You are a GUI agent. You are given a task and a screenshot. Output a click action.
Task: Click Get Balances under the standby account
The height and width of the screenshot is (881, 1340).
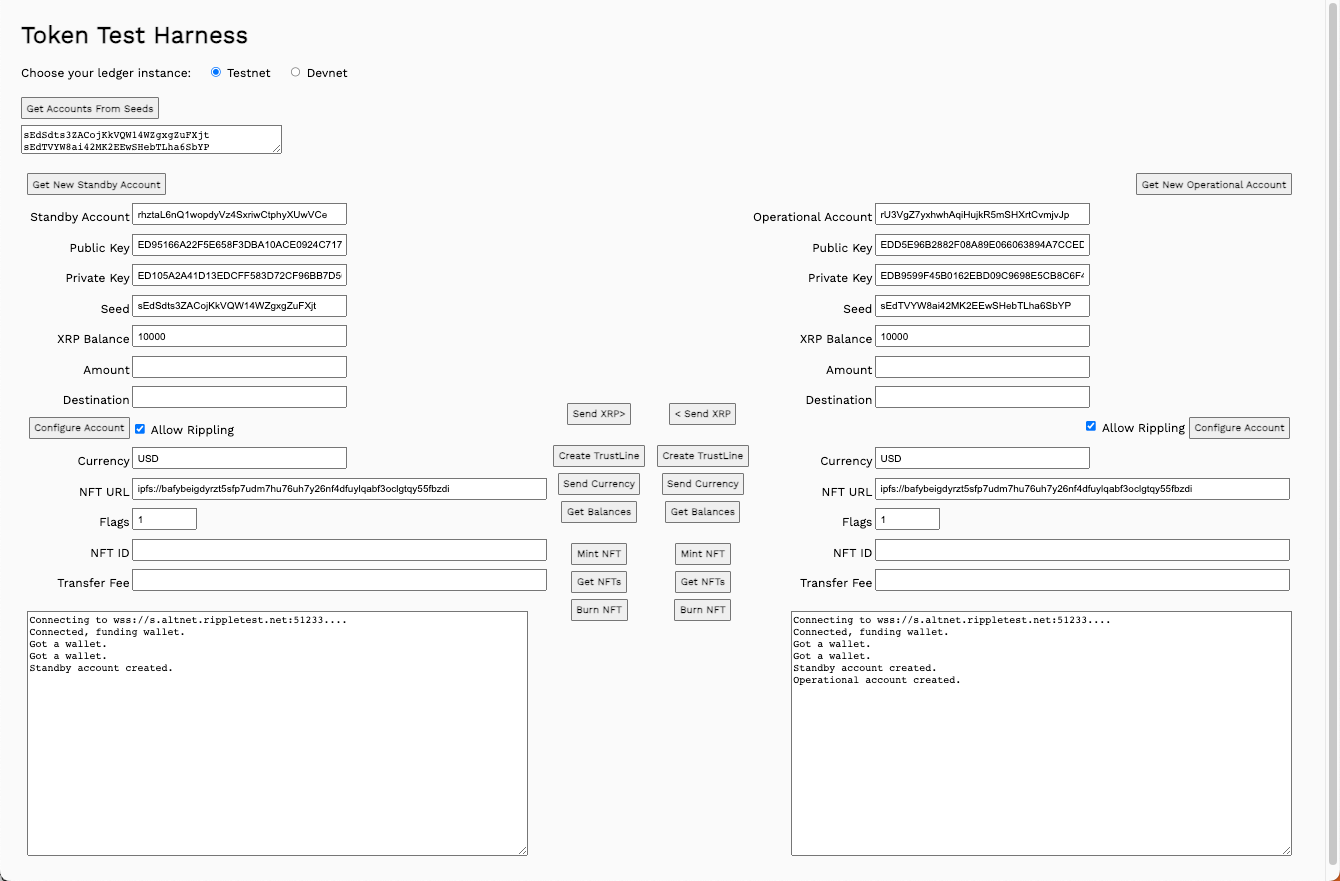(598, 511)
